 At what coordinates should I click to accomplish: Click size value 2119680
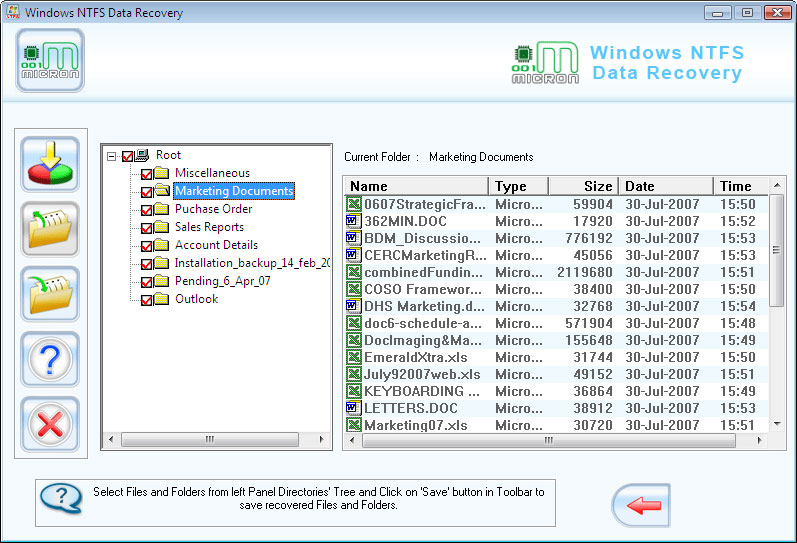pyautogui.click(x=585, y=272)
